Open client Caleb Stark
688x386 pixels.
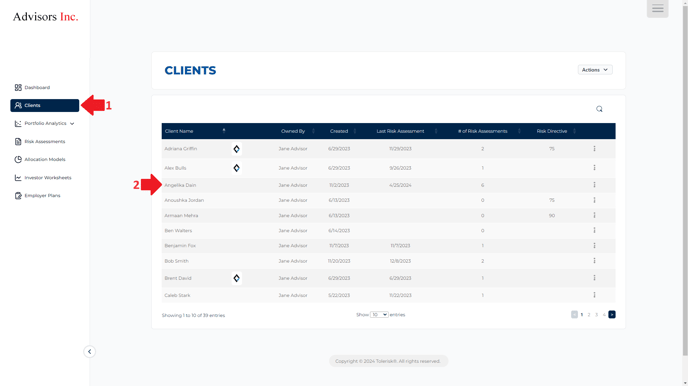point(177,295)
